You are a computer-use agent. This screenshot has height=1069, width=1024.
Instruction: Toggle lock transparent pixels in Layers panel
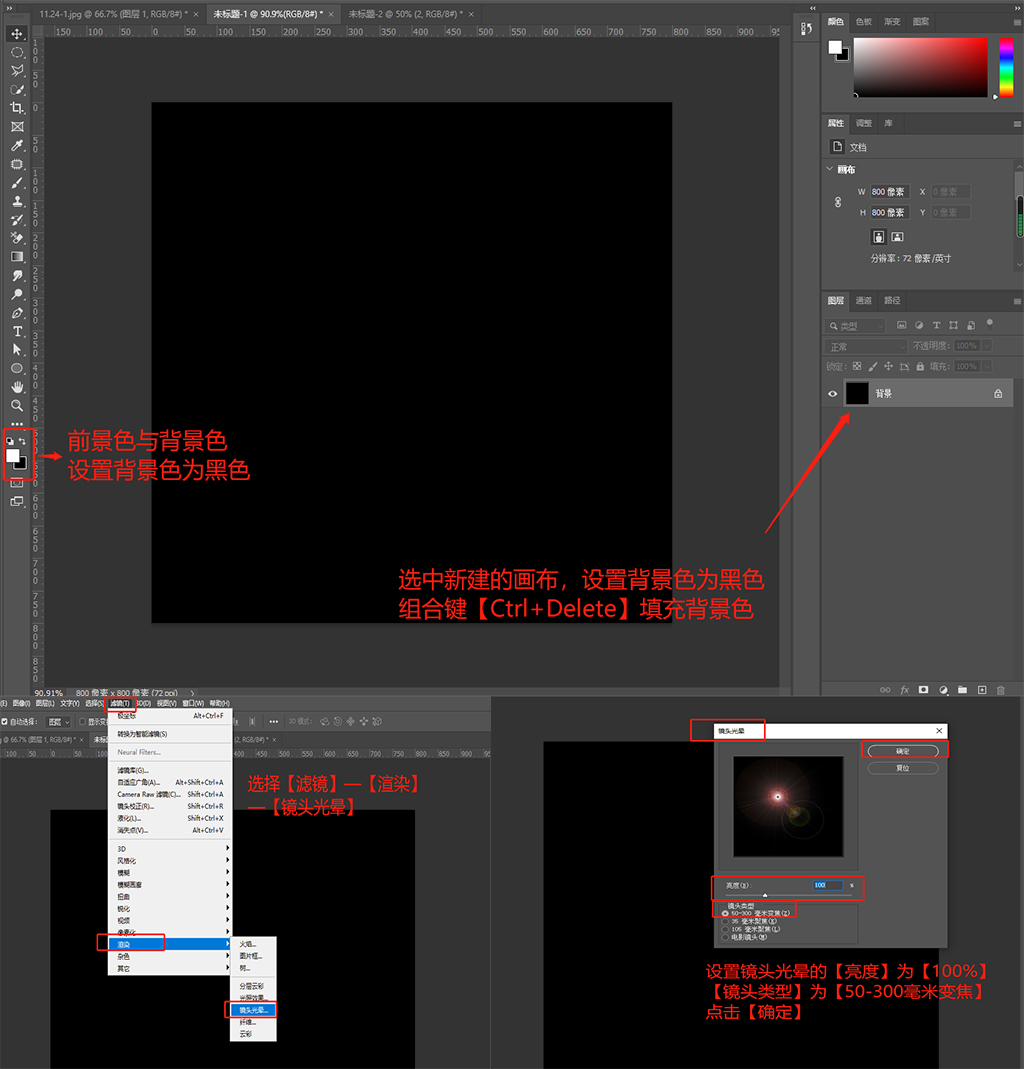(x=857, y=366)
